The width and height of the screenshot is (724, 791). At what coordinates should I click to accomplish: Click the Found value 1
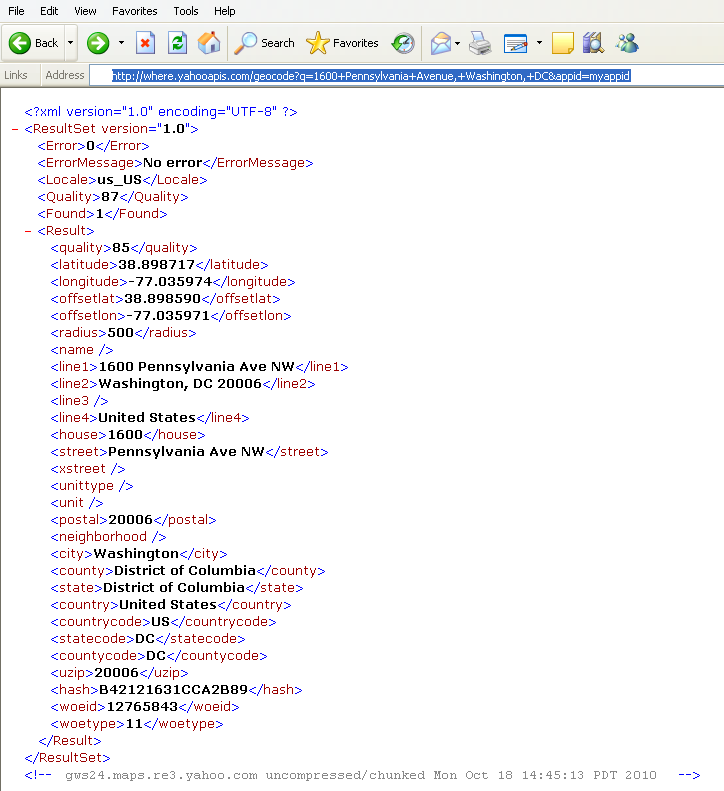[x=99, y=214]
